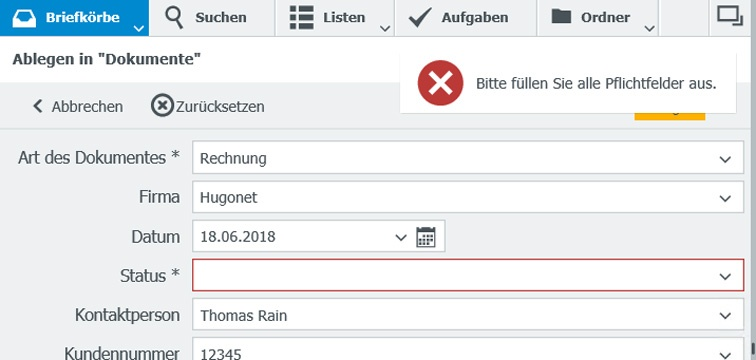Screen dimensions: 756x360
Task: Expand the Briefkörbe dropdown arrow
Action: 138,28
